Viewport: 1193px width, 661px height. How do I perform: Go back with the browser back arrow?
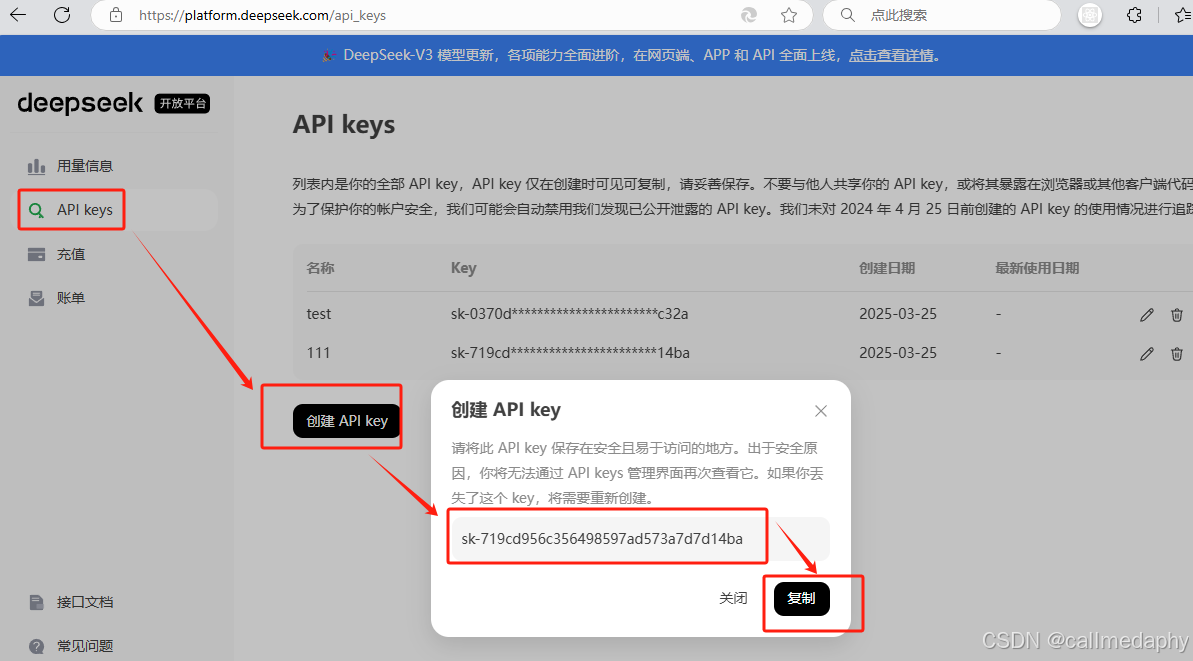tap(17, 14)
